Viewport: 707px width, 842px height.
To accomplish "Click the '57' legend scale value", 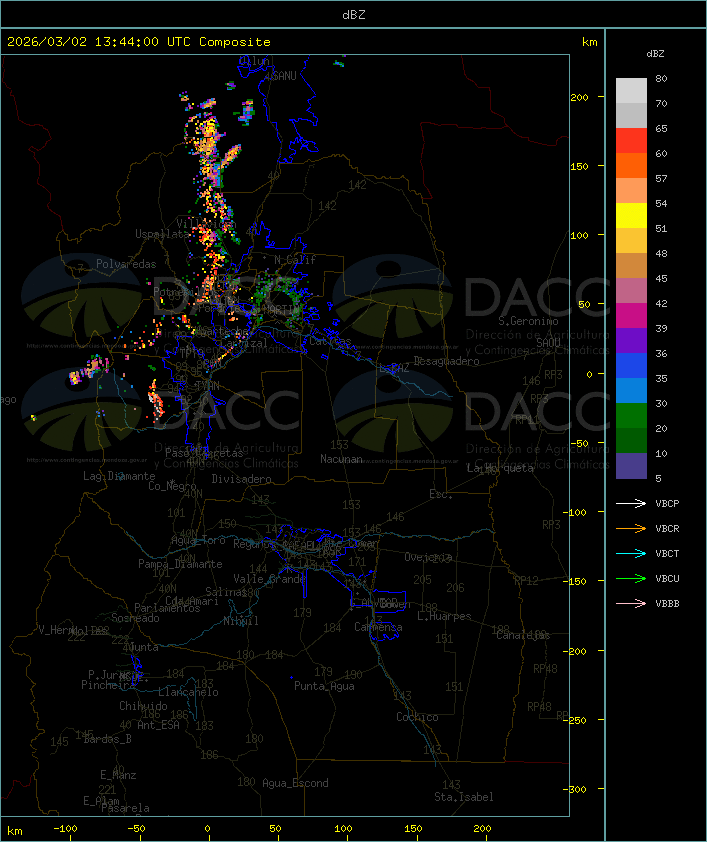I will point(661,178).
